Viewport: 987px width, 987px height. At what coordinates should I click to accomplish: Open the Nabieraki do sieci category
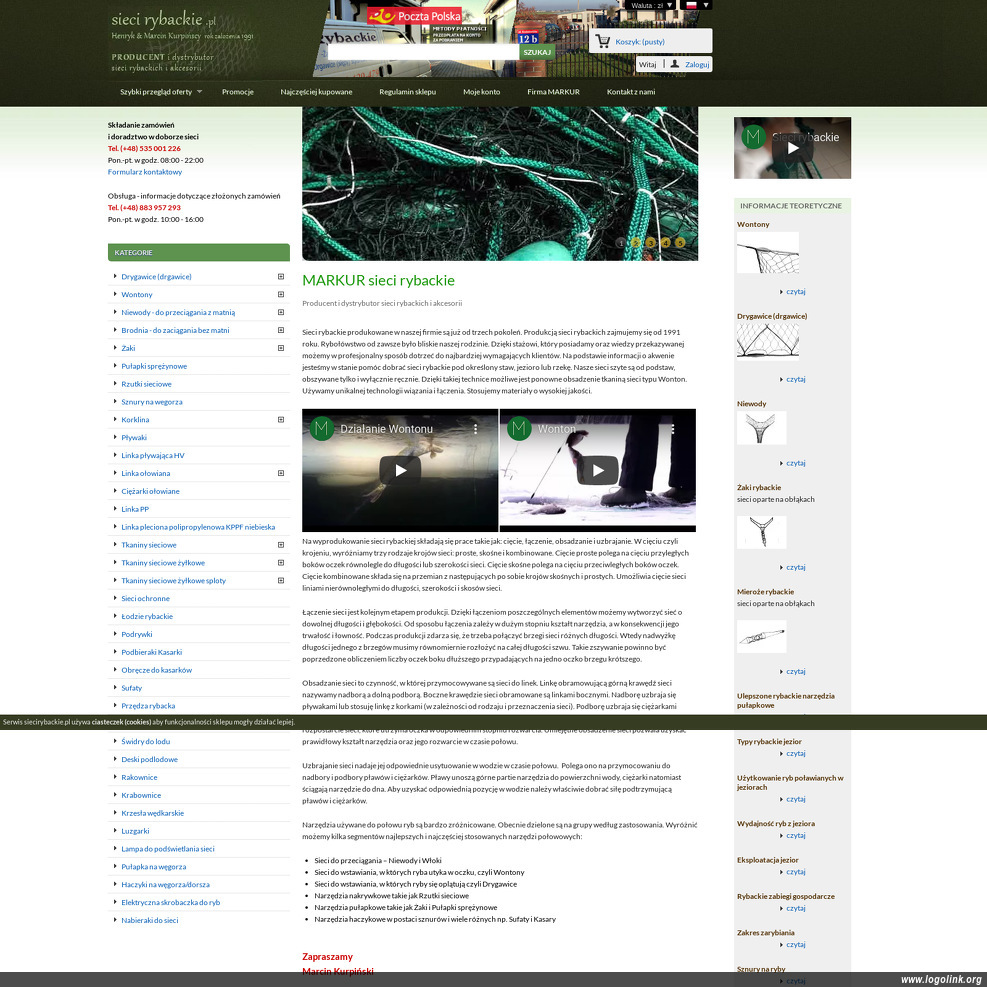point(150,920)
